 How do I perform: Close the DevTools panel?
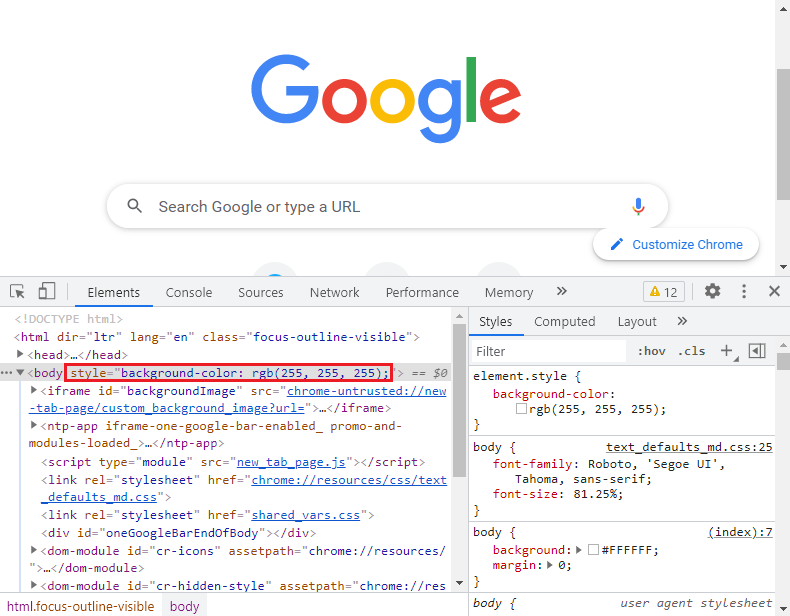pos(774,291)
